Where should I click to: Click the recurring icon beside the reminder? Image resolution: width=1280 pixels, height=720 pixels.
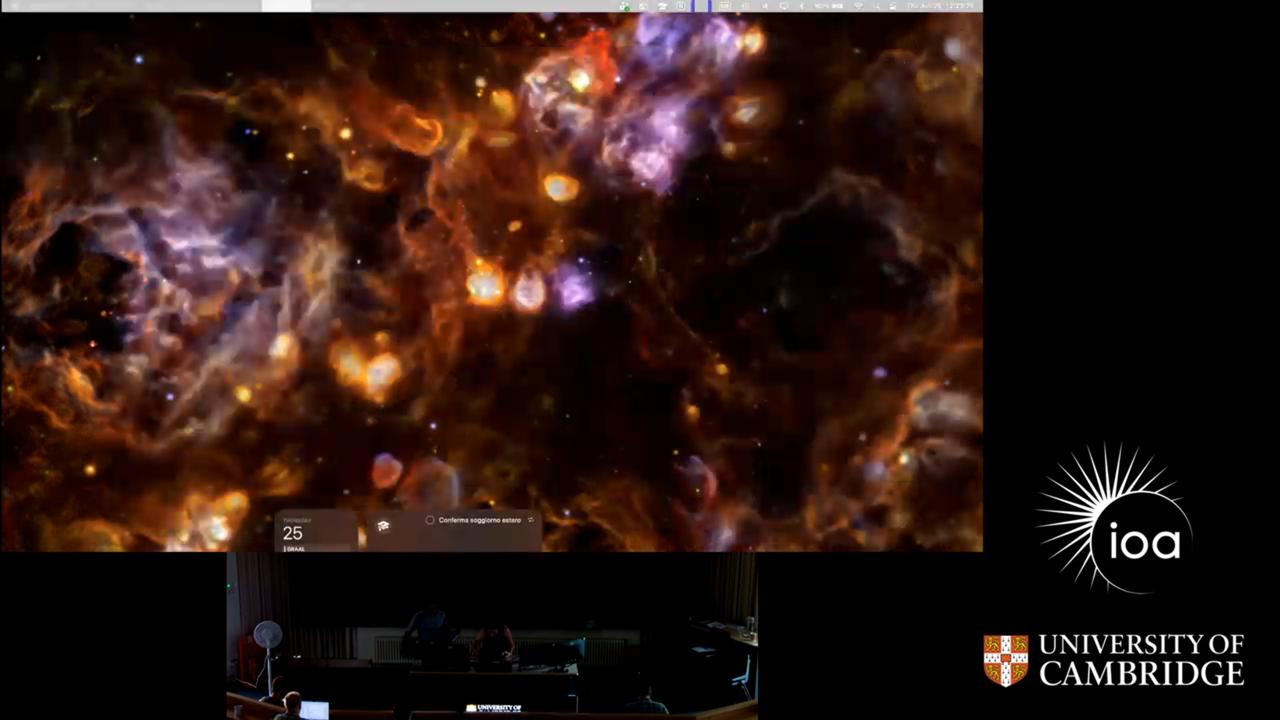(530, 520)
